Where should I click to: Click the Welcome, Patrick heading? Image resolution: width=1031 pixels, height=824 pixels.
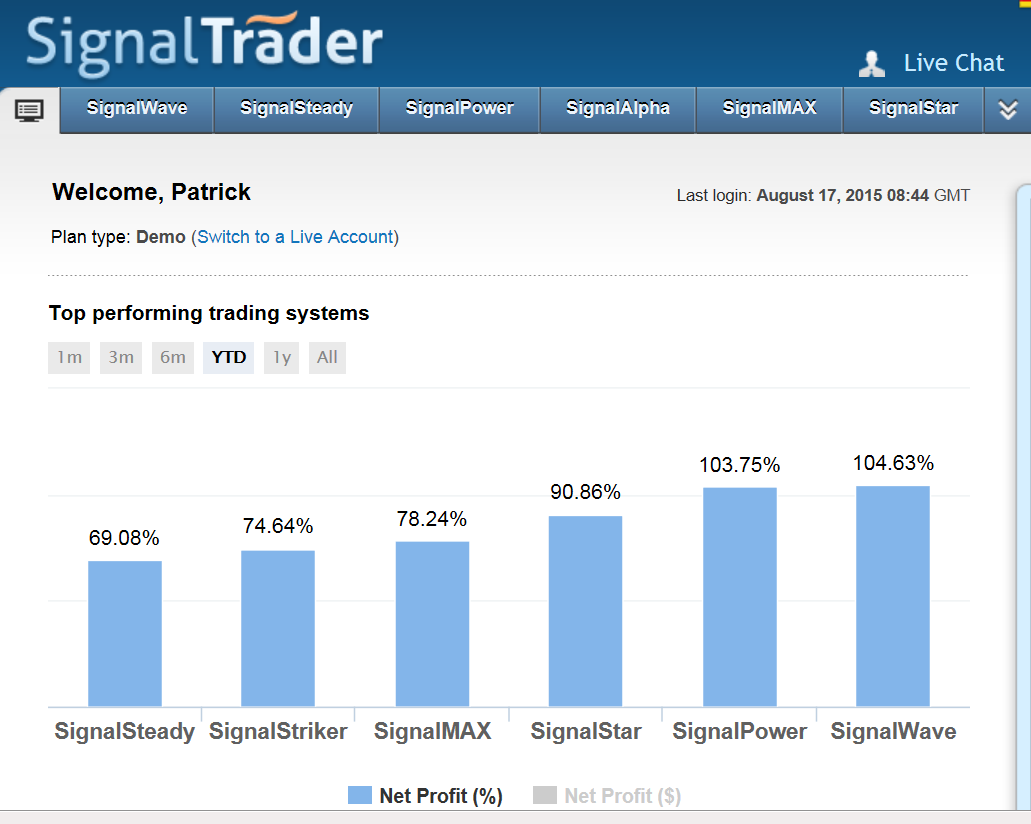[151, 192]
